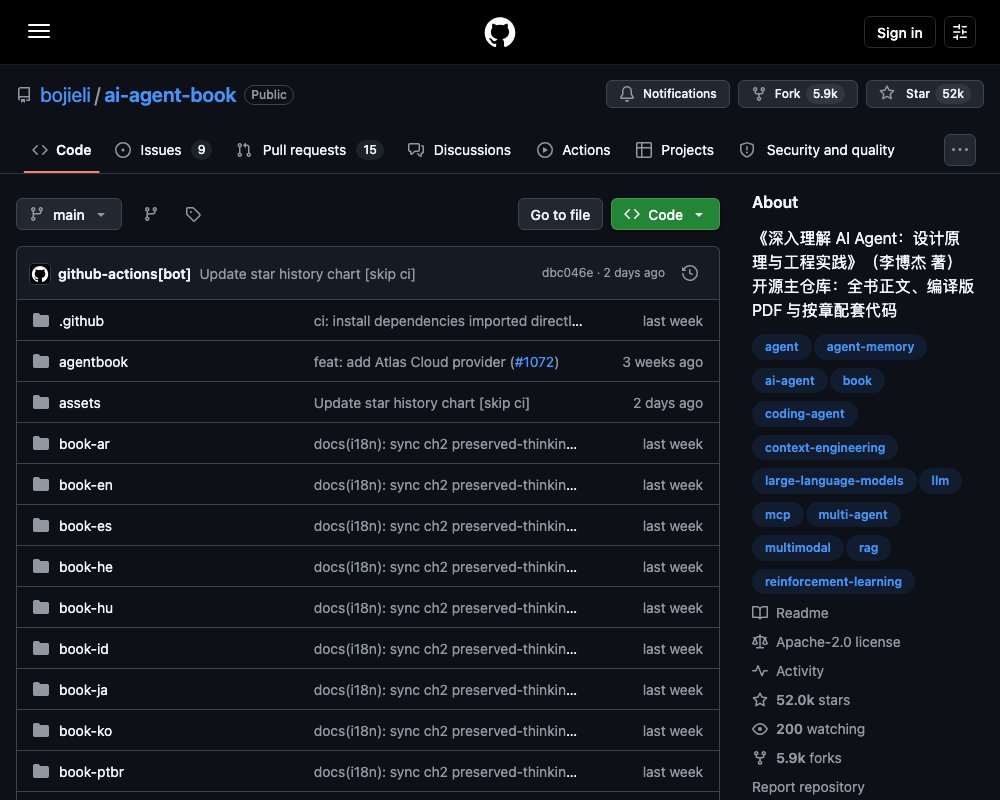Fork this repository
The height and width of the screenshot is (800, 1000).
(797, 94)
